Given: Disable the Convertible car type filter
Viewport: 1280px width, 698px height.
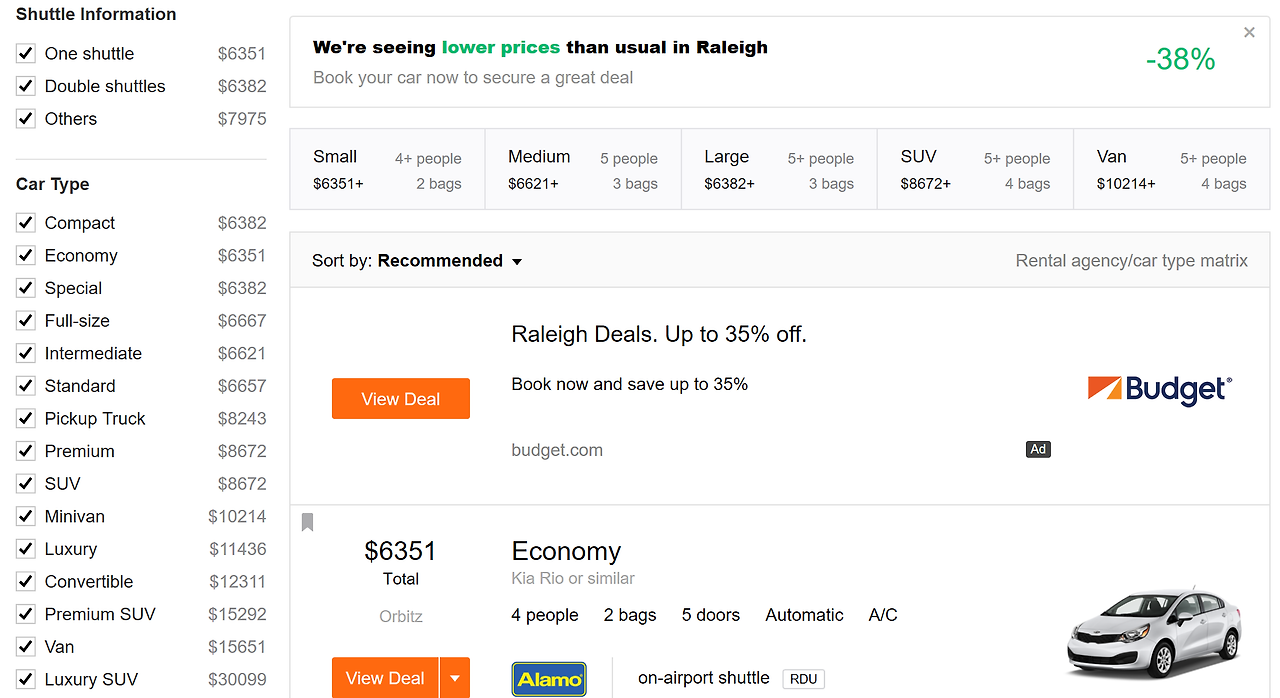Looking at the screenshot, I should (26, 582).
